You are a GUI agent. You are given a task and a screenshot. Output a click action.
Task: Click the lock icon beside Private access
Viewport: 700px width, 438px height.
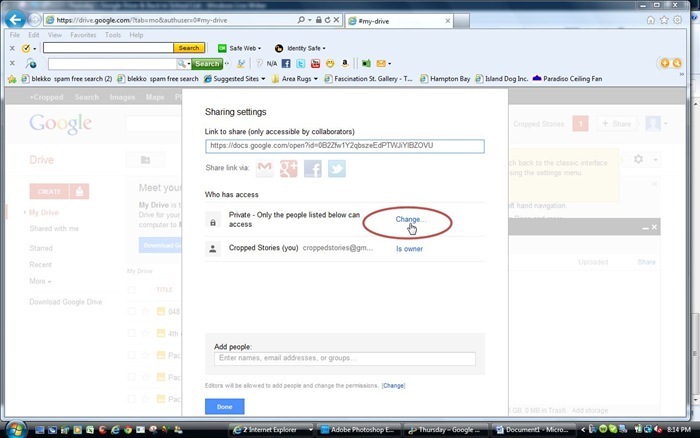[x=213, y=222]
